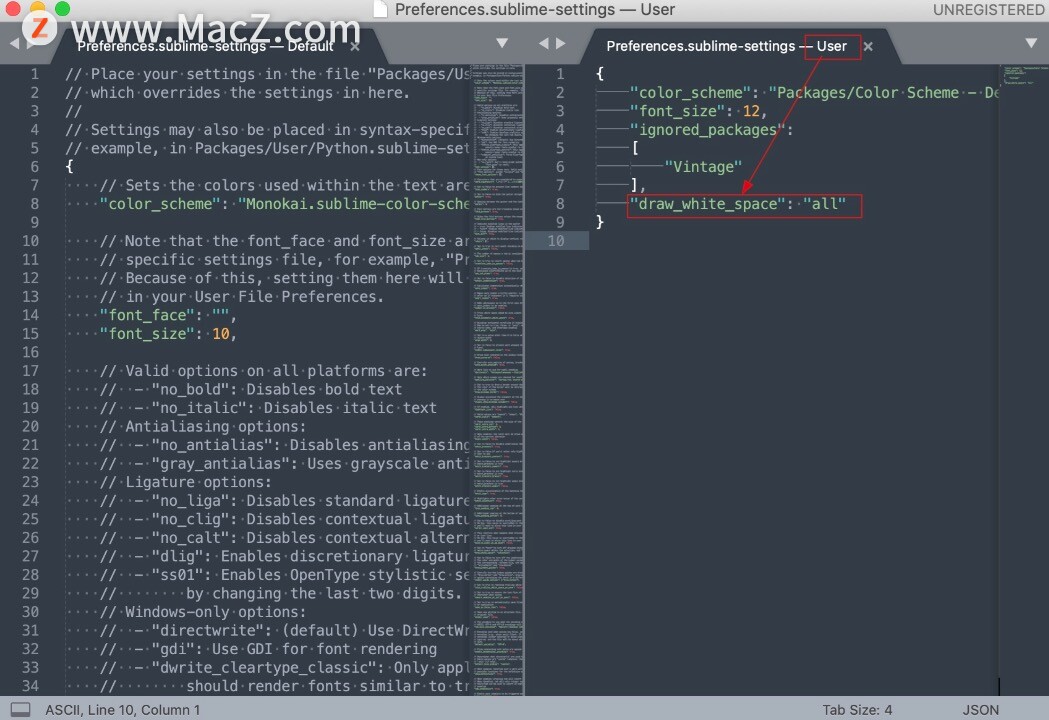The image size is (1049, 720).
Task: Click line number 8 in right gutter
Action: (560, 203)
